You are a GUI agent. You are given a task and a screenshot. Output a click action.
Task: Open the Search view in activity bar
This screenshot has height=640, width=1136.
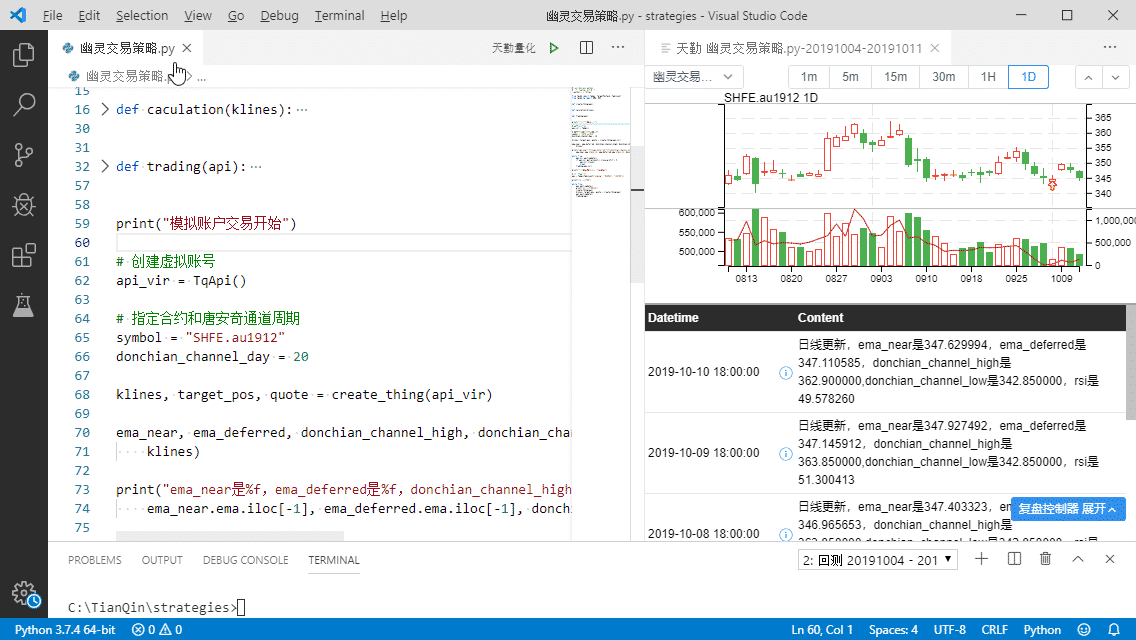[x=23, y=105]
